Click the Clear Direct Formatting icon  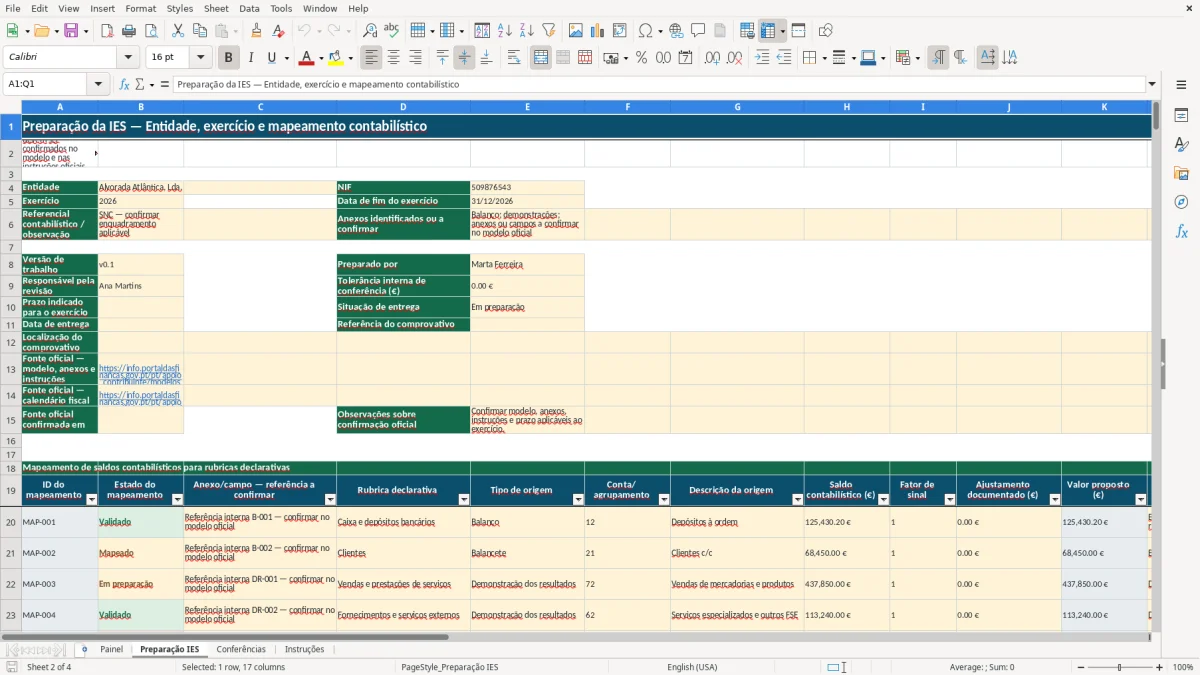pos(277,31)
